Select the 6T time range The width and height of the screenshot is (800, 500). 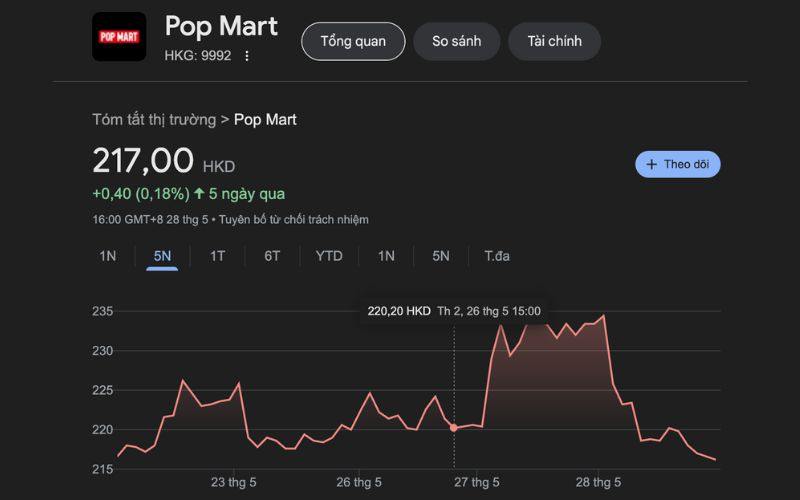tap(272, 256)
